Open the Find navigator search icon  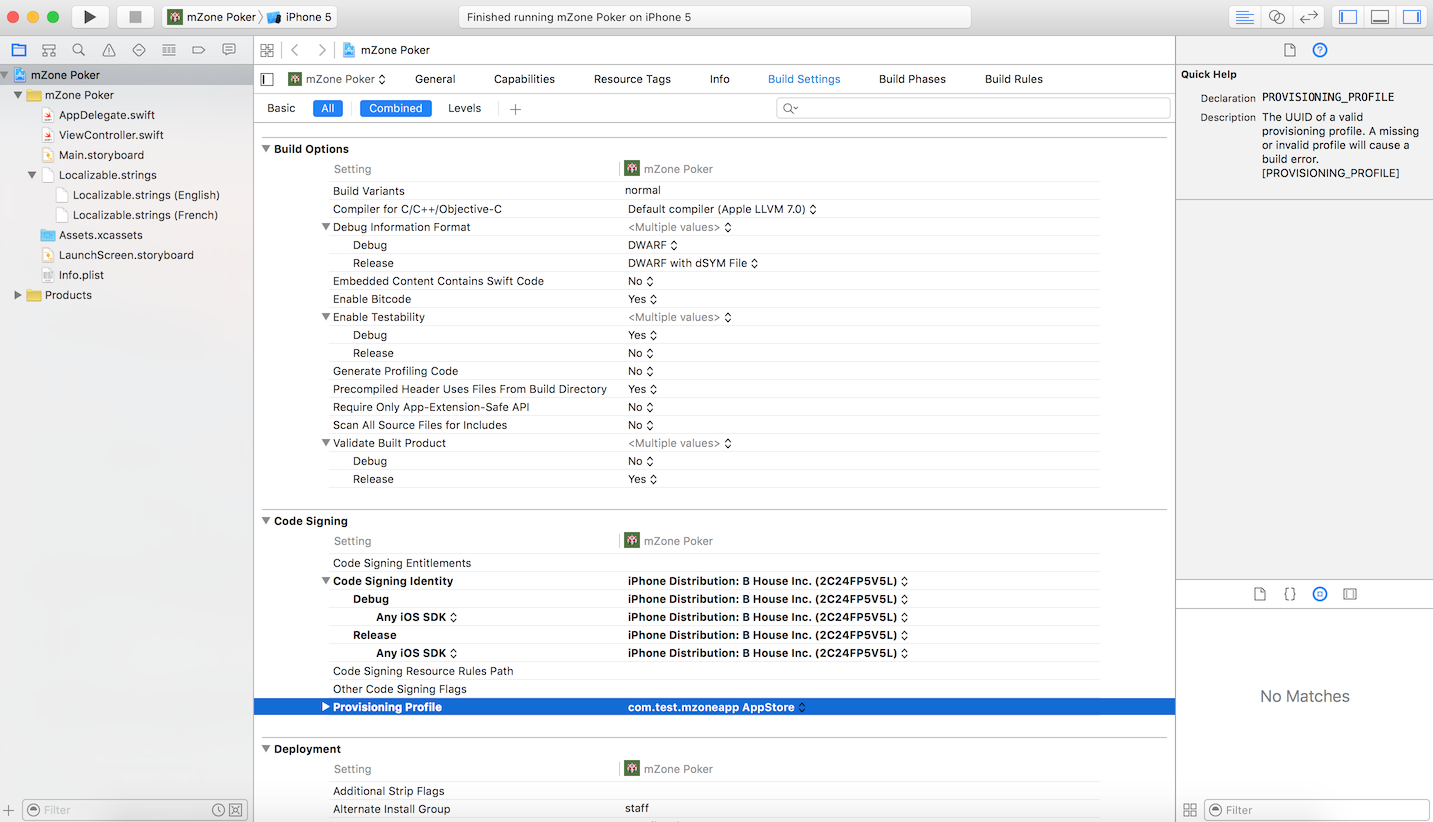pyautogui.click(x=79, y=50)
